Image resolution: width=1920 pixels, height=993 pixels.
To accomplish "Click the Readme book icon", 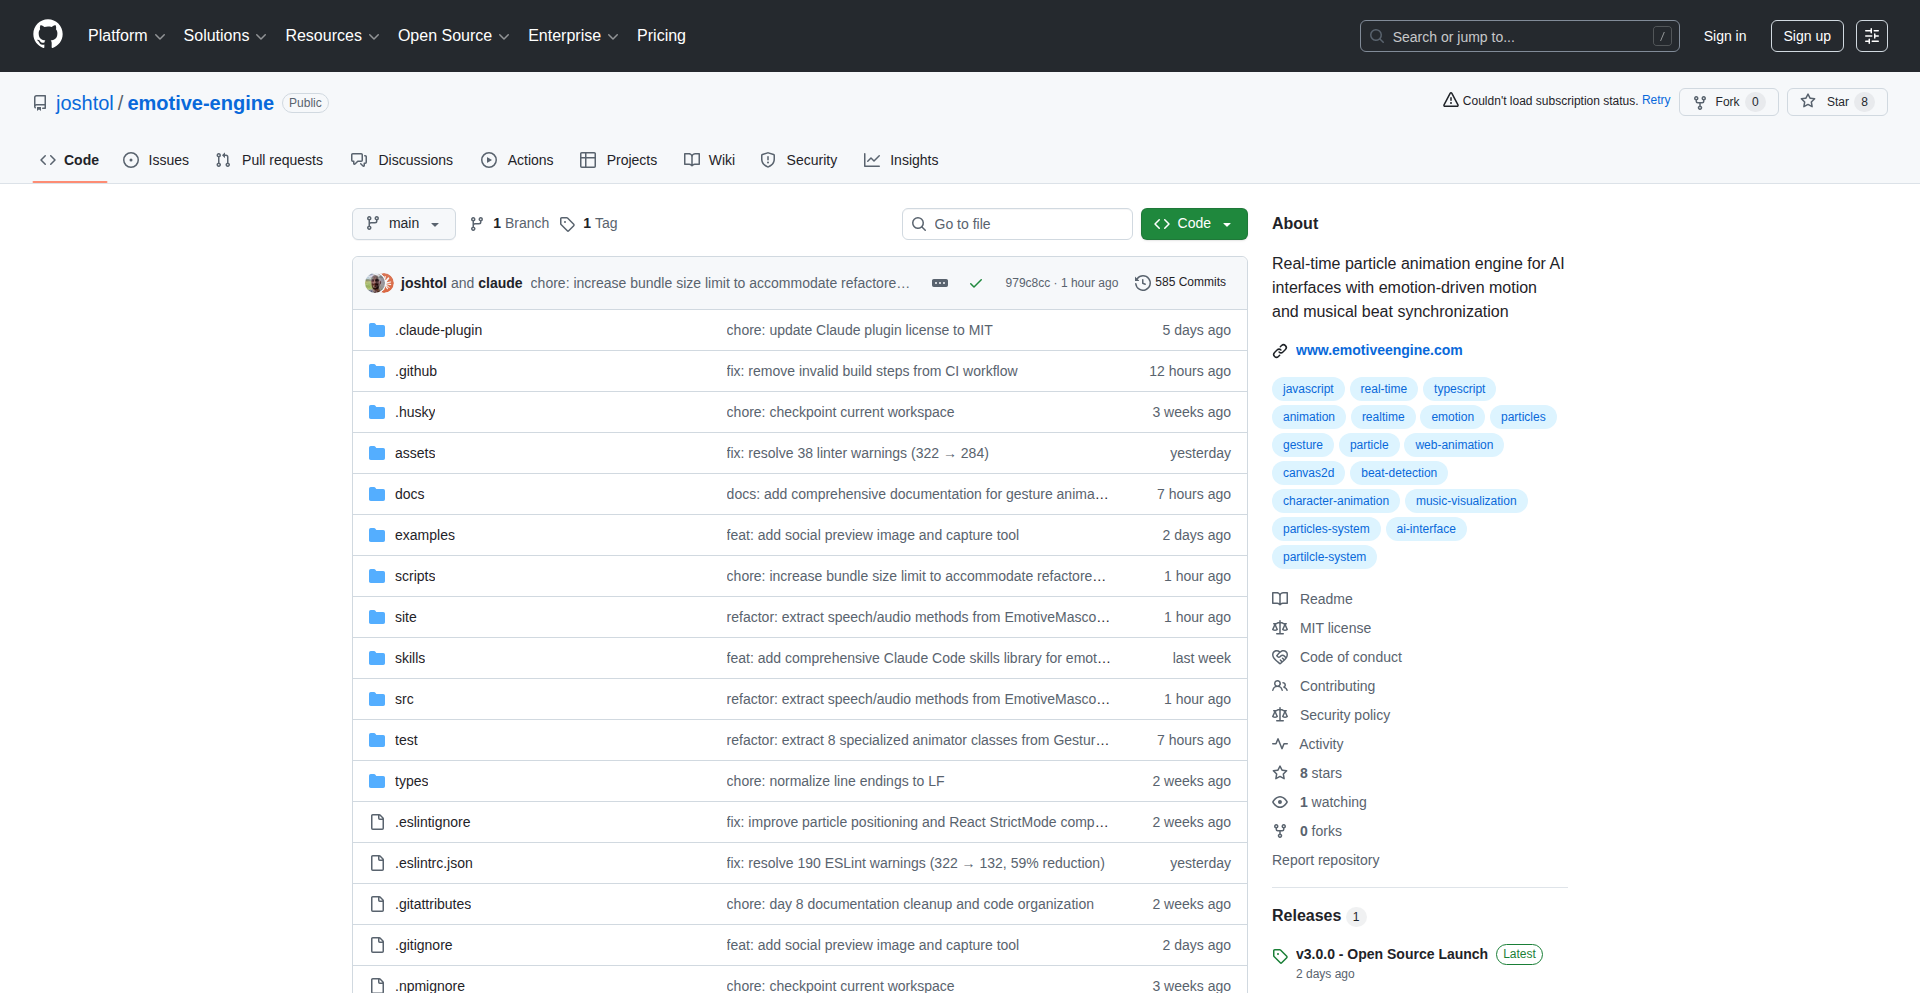I will (1280, 599).
